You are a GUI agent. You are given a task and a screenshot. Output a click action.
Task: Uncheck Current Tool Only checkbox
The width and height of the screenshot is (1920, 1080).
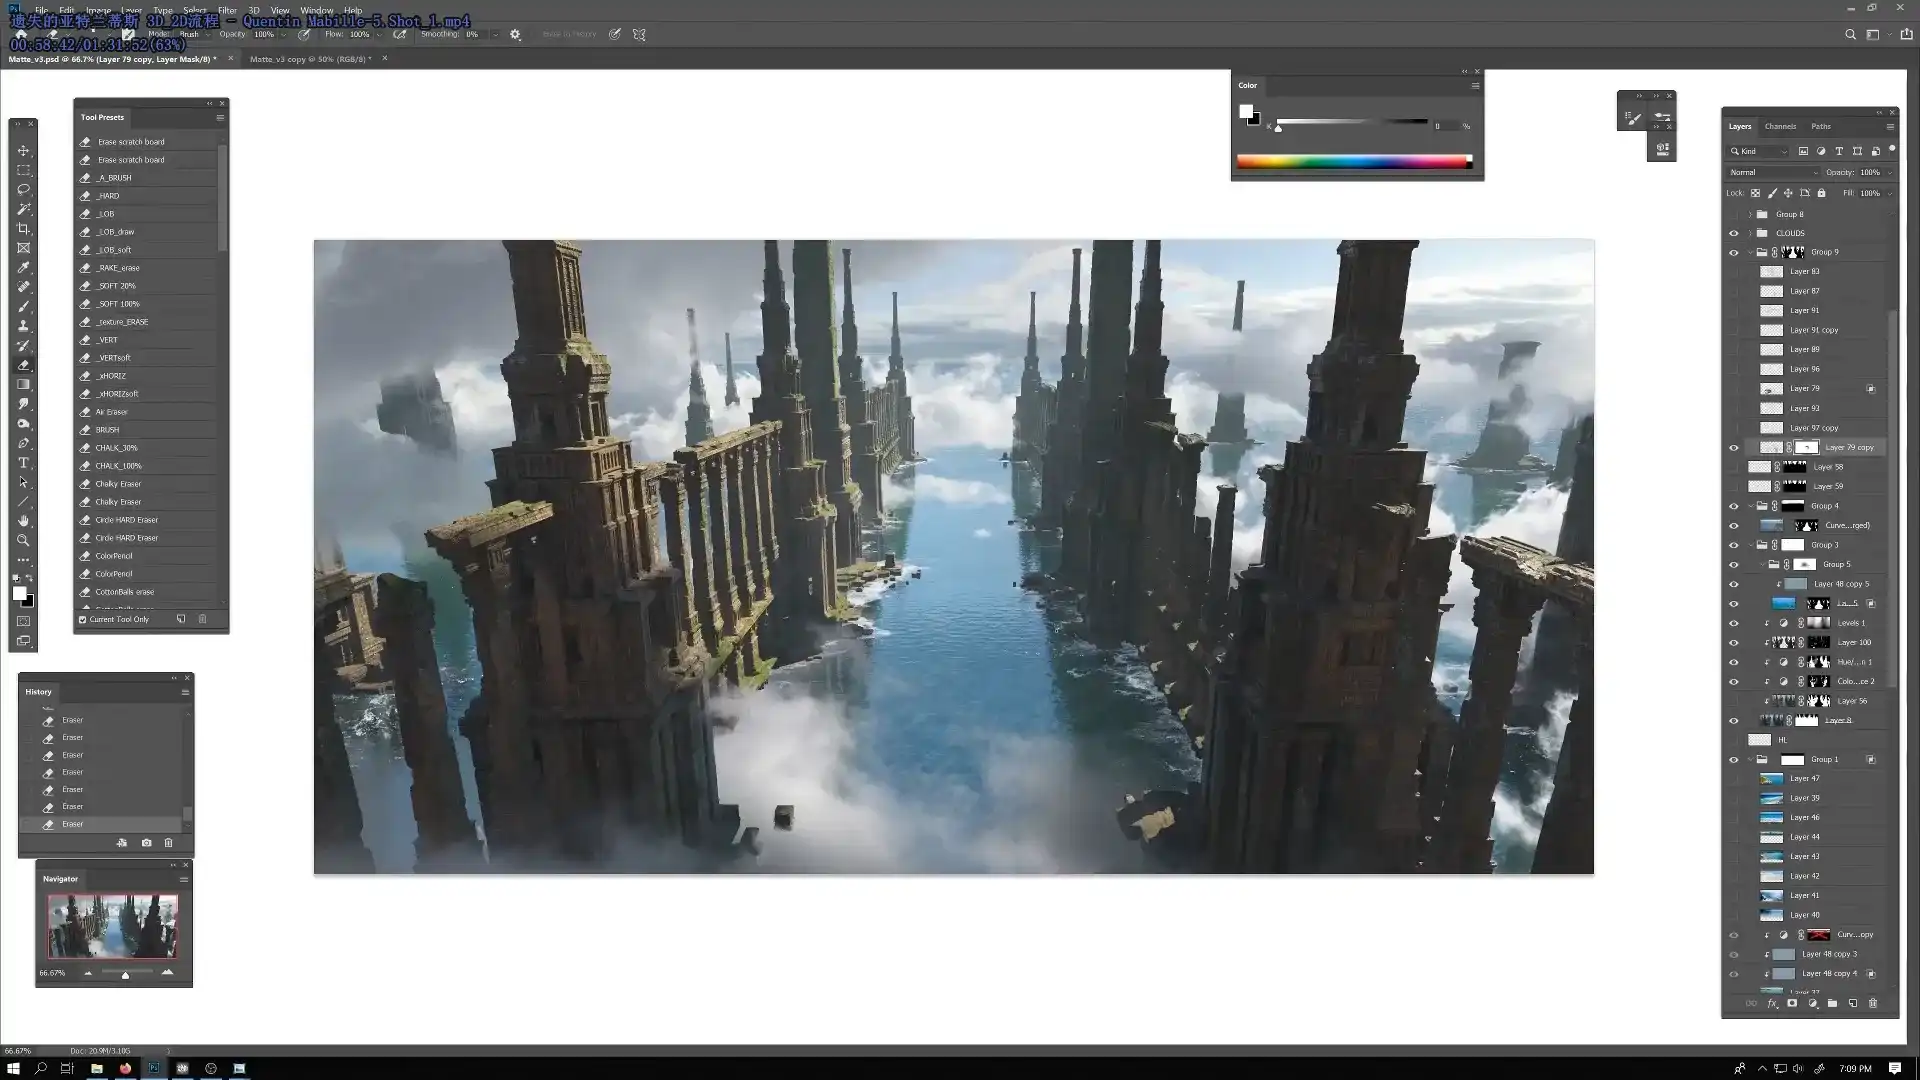[x=83, y=619]
